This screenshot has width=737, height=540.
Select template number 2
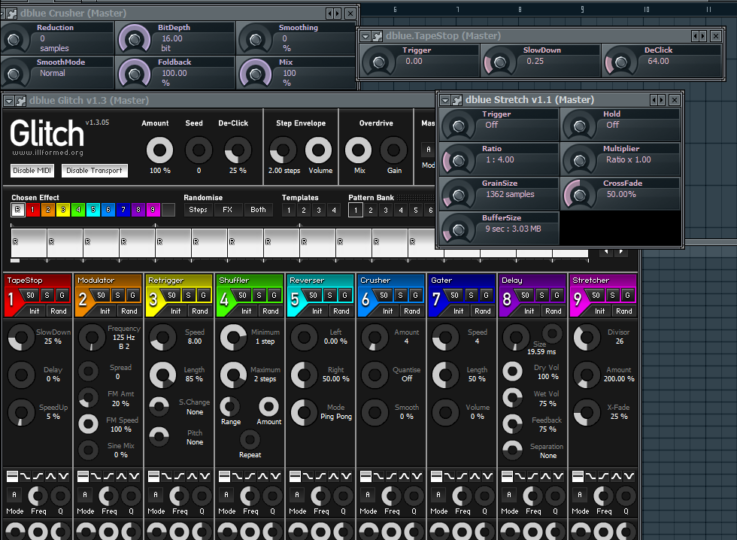(x=304, y=210)
